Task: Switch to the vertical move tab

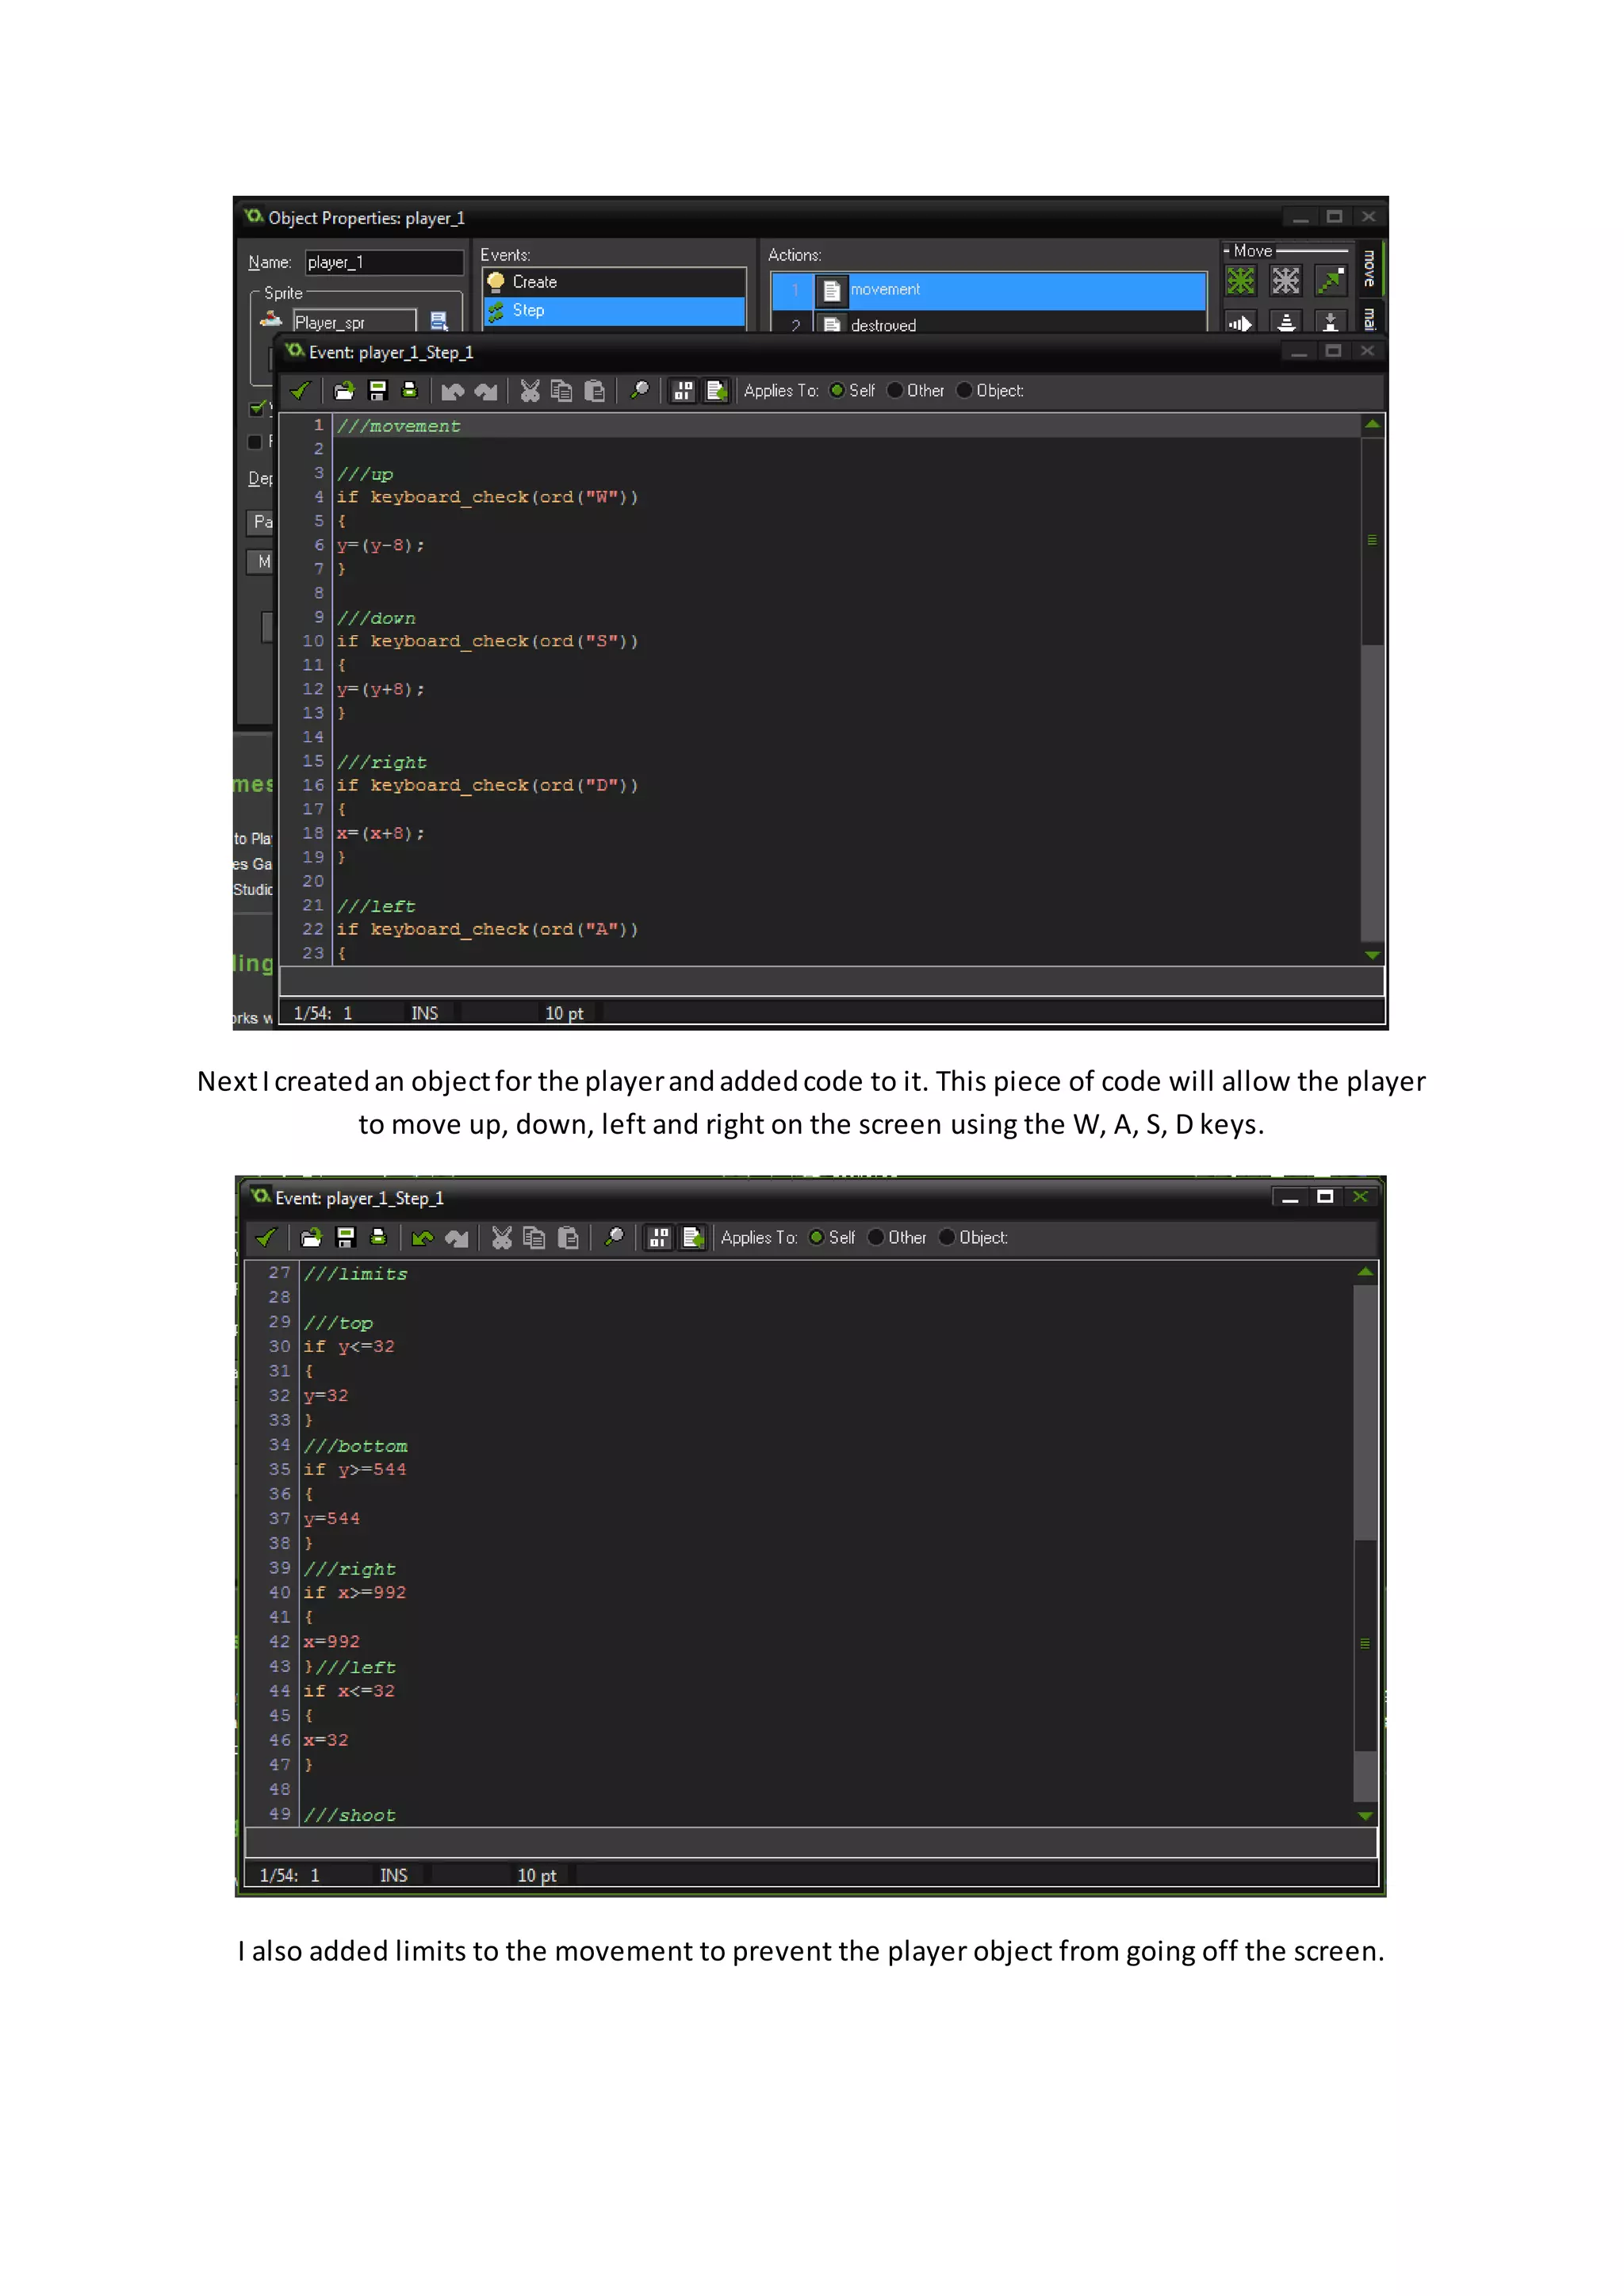Action: click(1369, 268)
